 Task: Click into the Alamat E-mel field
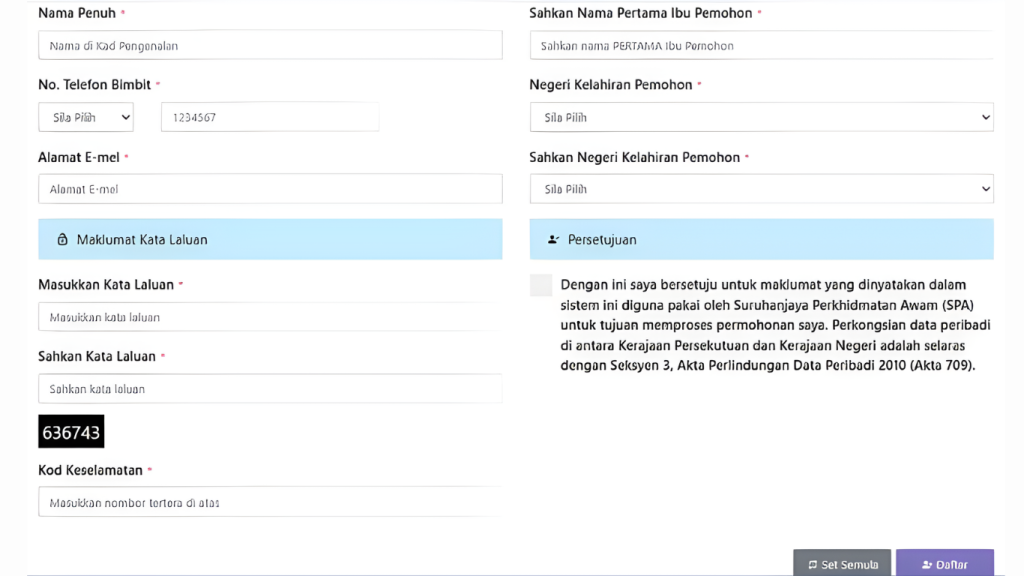pyautogui.click(x=270, y=189)
